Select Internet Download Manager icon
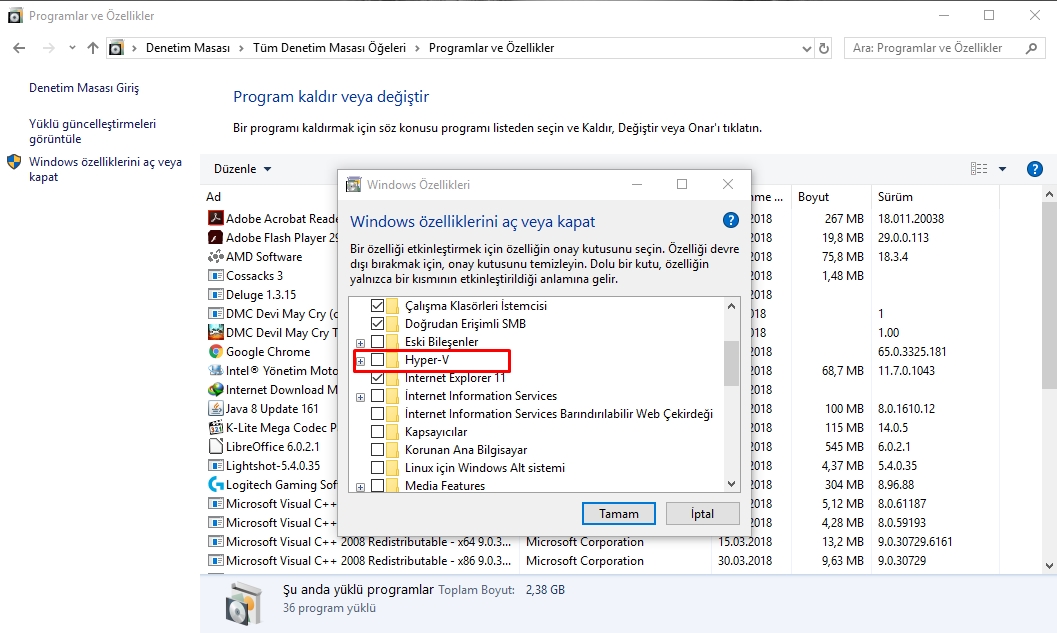This screenshot has height=633, width=1057. pyautogui.click(x=216, y=390)
